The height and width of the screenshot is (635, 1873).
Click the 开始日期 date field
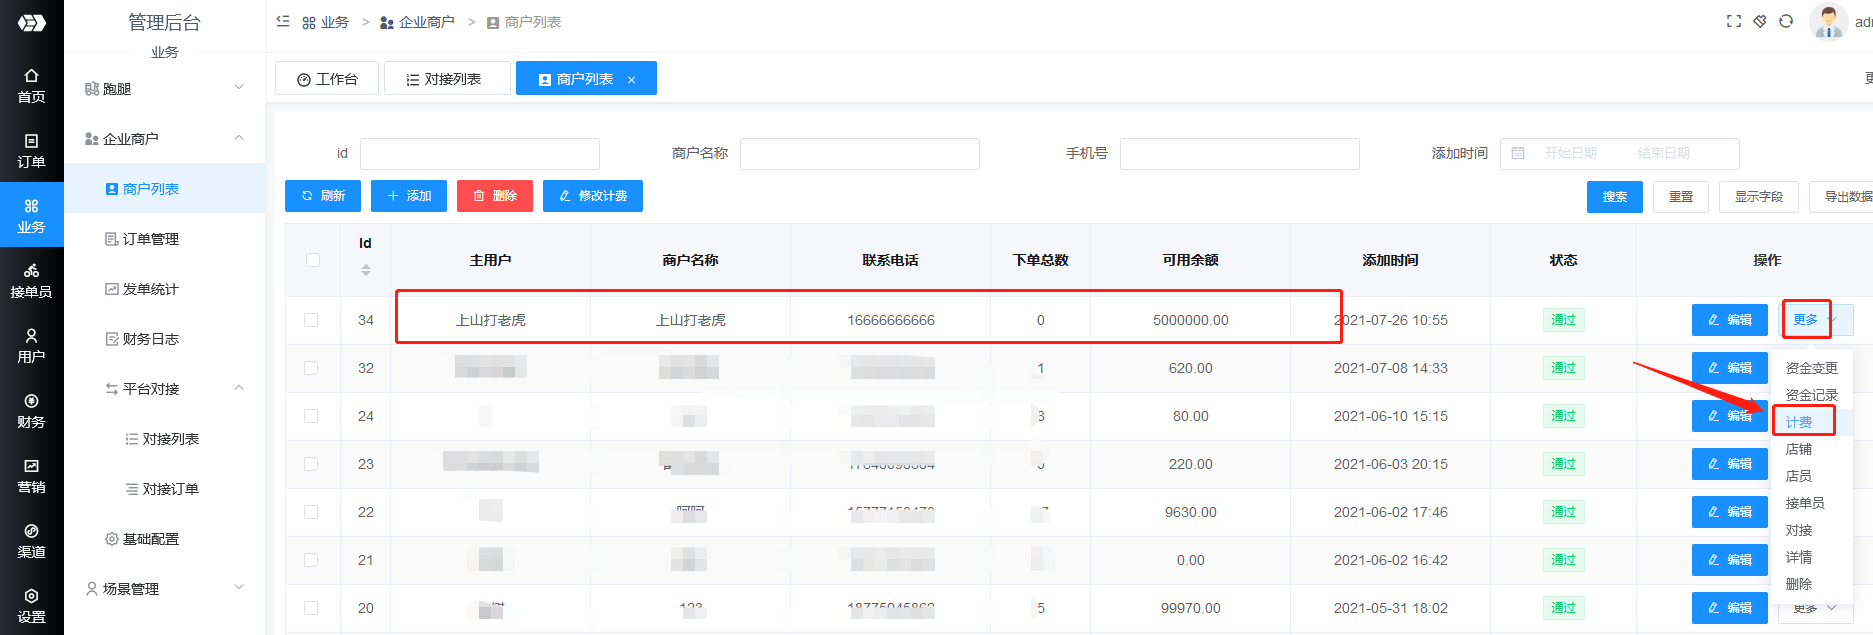coord(1570,153)
